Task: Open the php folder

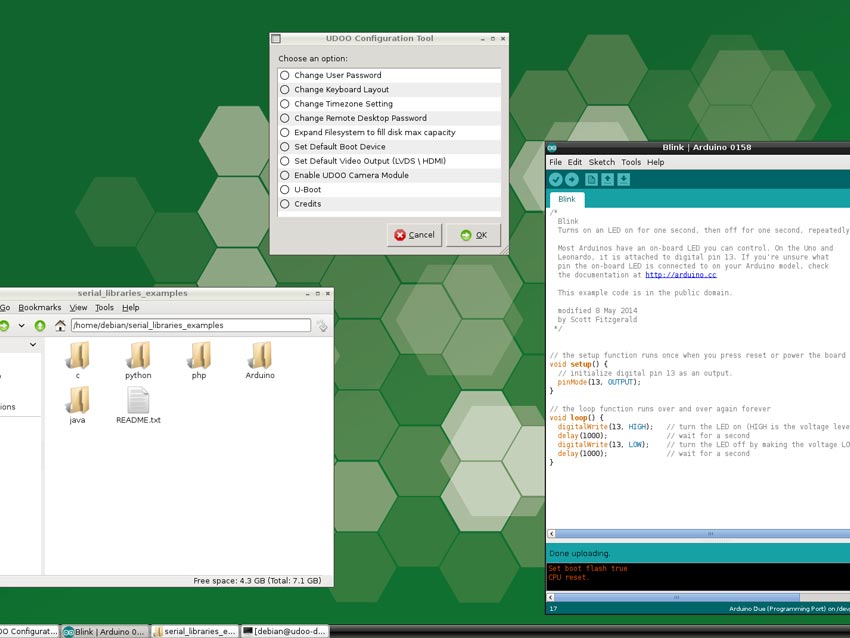Action: (x=199, y=360)
